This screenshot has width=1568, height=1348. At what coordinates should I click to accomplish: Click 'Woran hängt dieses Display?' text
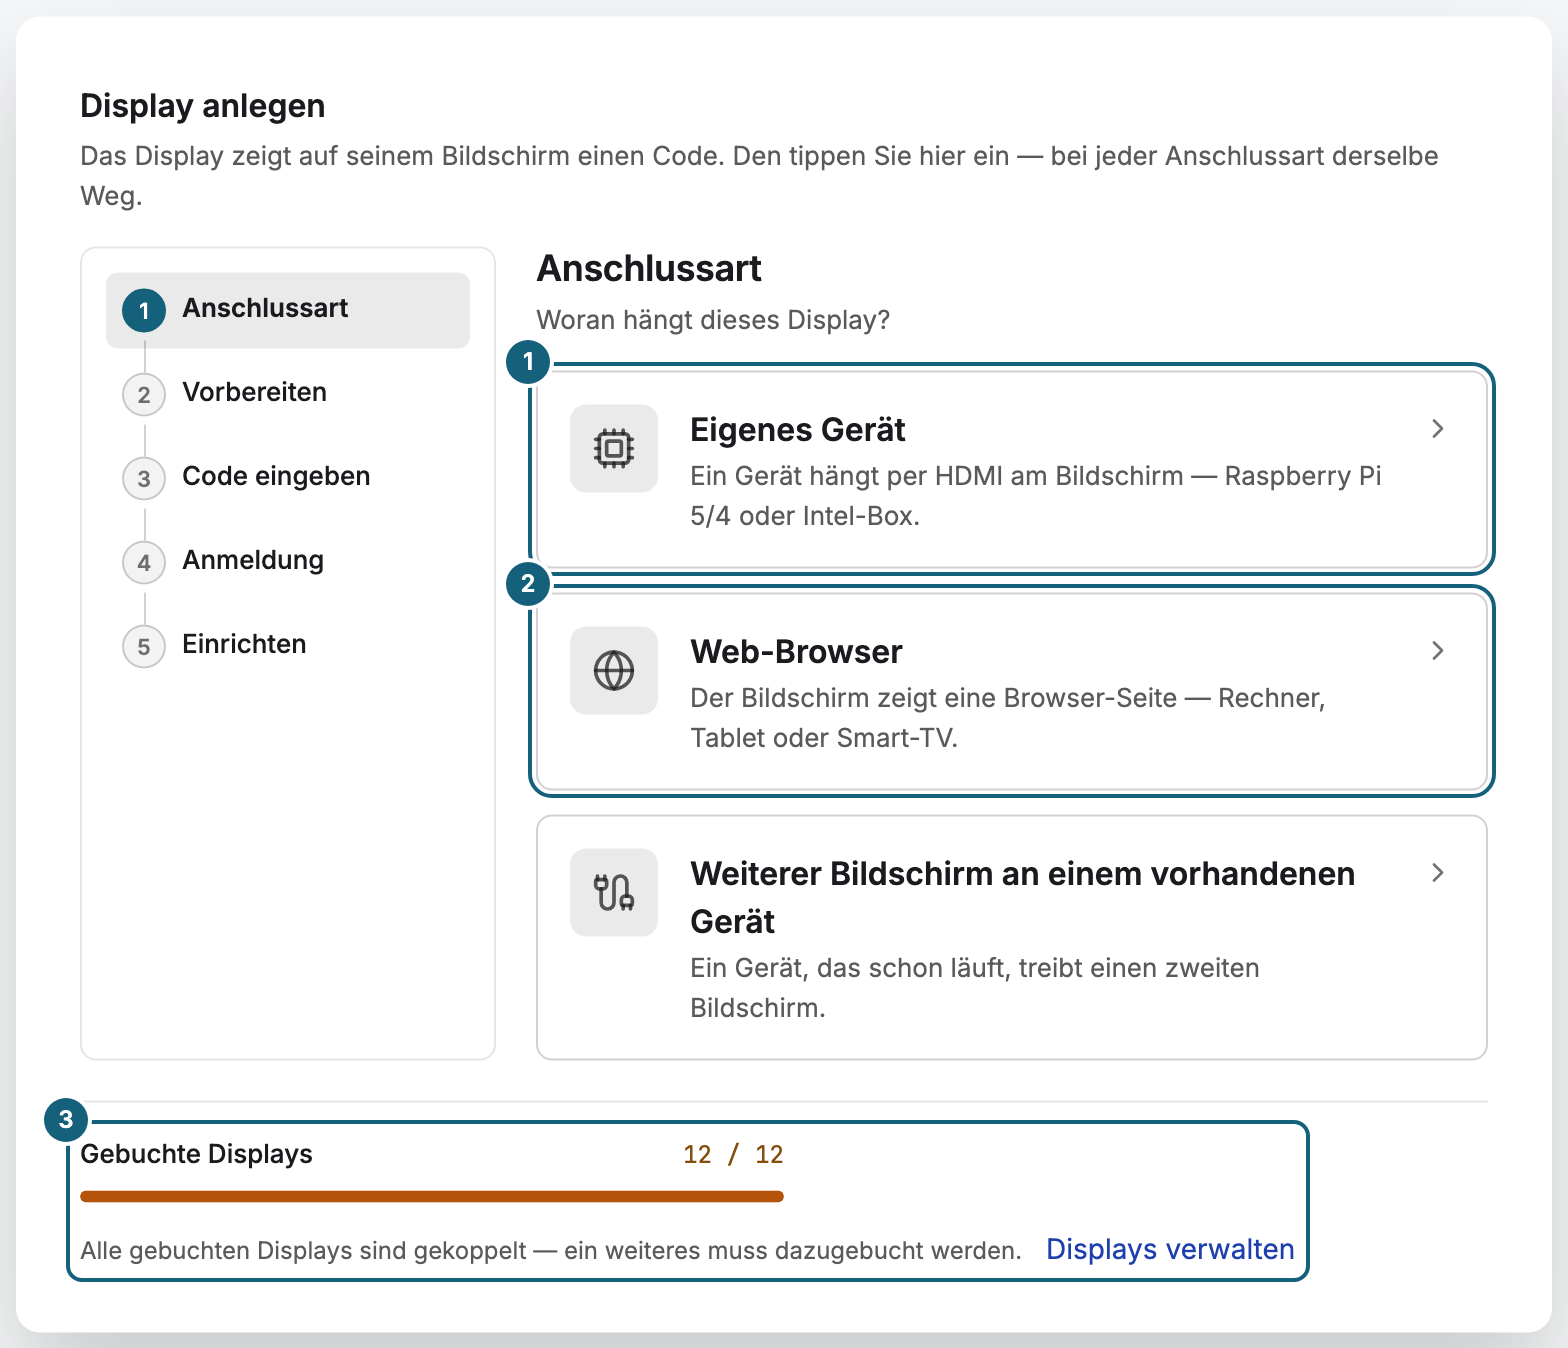pos(713,320)
